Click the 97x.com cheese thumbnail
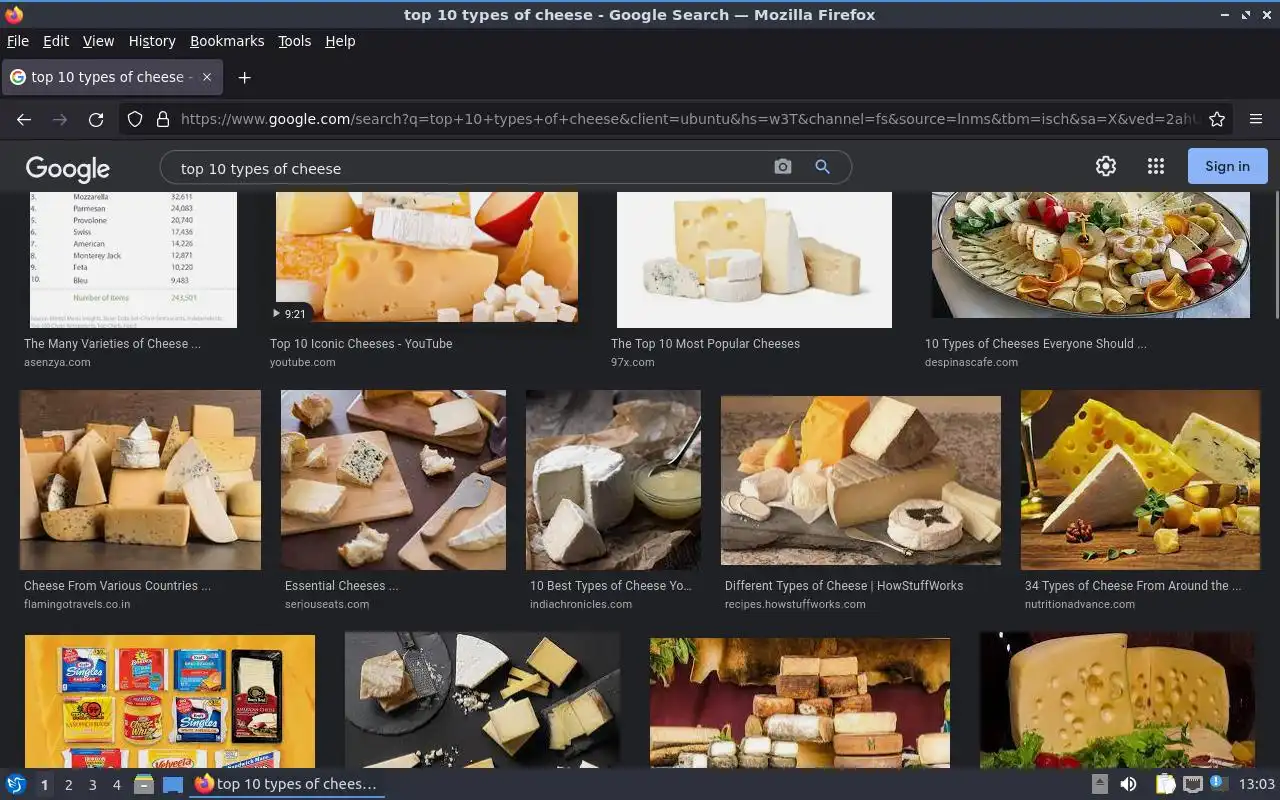The image size is (1280, 800). pos(754,259)
